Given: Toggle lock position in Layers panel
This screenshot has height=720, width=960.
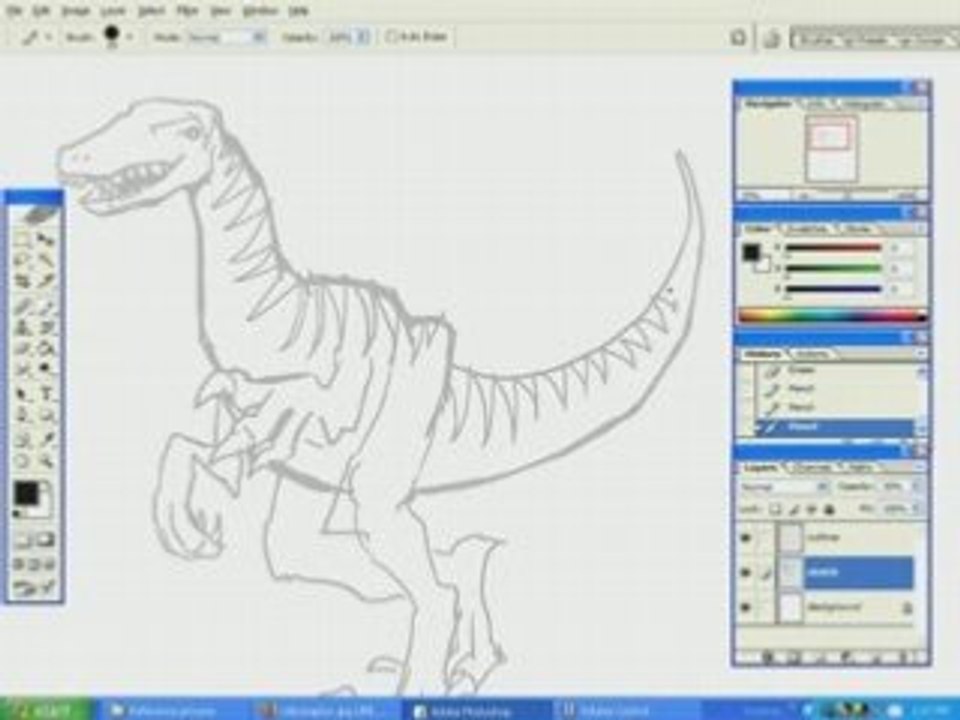Looking at the screenshot, I should tap(812, 509).
